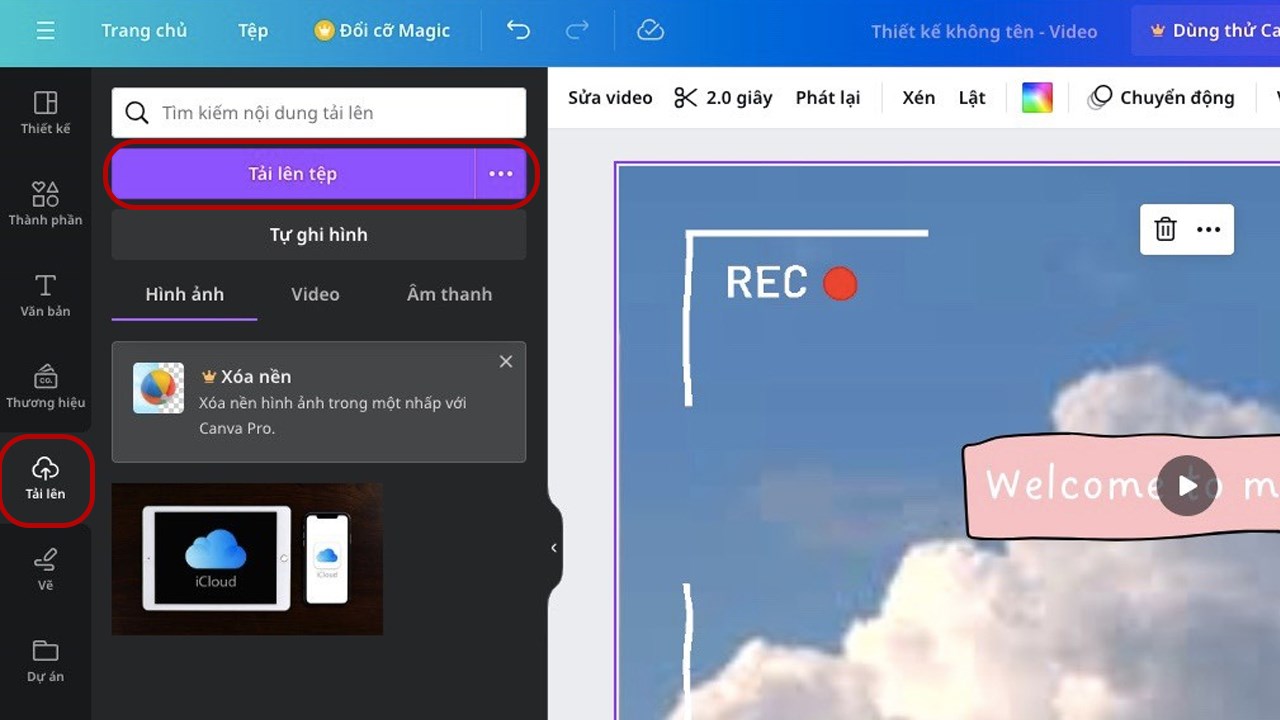The image size is (1280, 720).
Task: Click the purple Tải lên tệp button
Action: coord(293,174)
